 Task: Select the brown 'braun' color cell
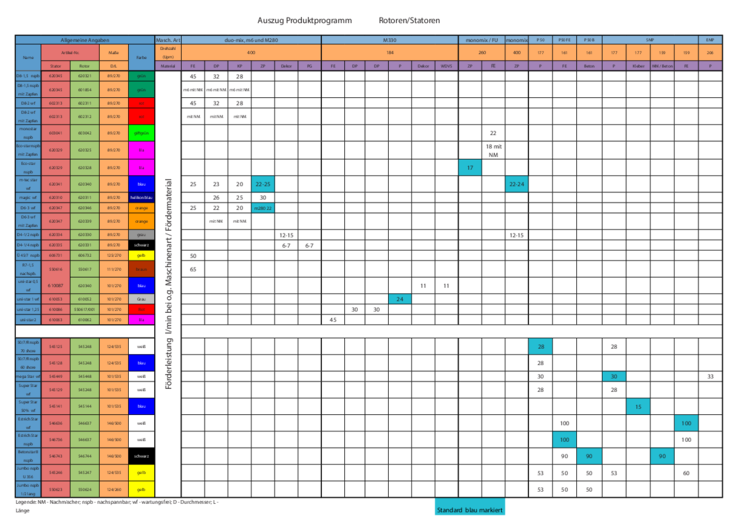click(142, 270)
